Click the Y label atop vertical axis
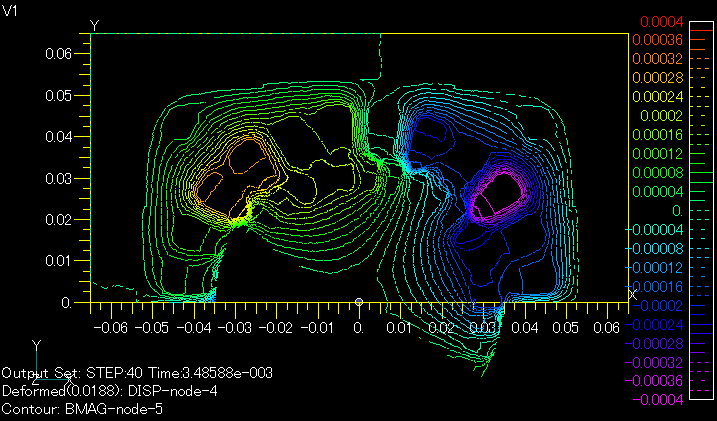 [94, 24]
